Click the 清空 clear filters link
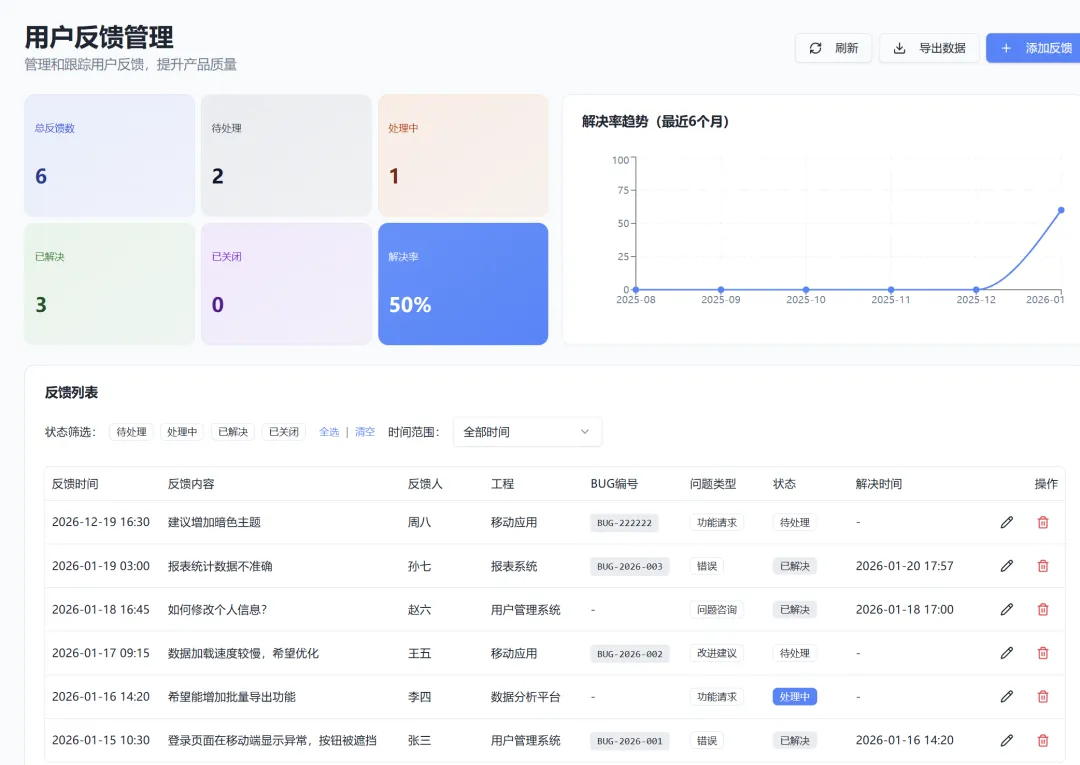The height and width of the screenshot is (765, 1080). coord(365,432)
